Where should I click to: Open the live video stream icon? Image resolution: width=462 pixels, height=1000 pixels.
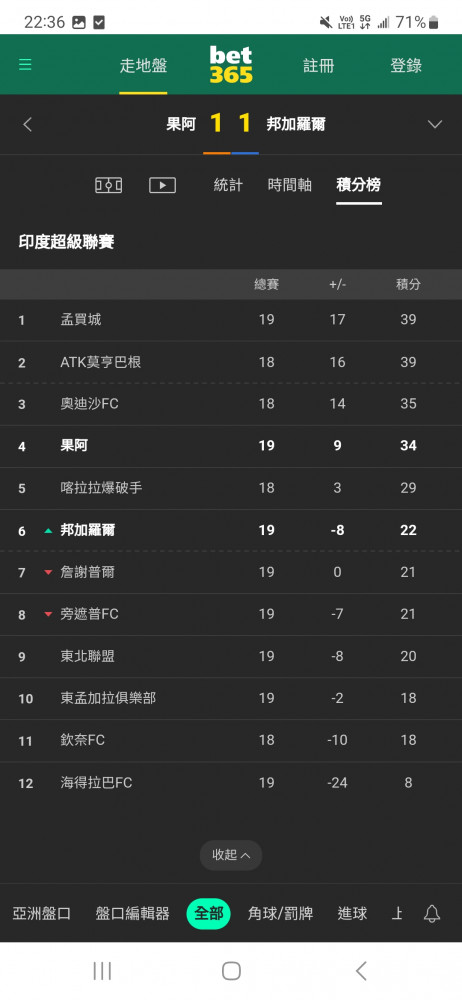pyautogui.click(x=162, y=186)
